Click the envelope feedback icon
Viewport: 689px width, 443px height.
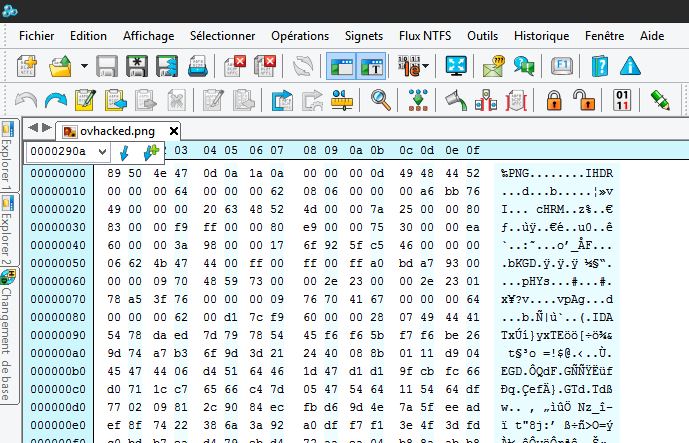point(493,66)
